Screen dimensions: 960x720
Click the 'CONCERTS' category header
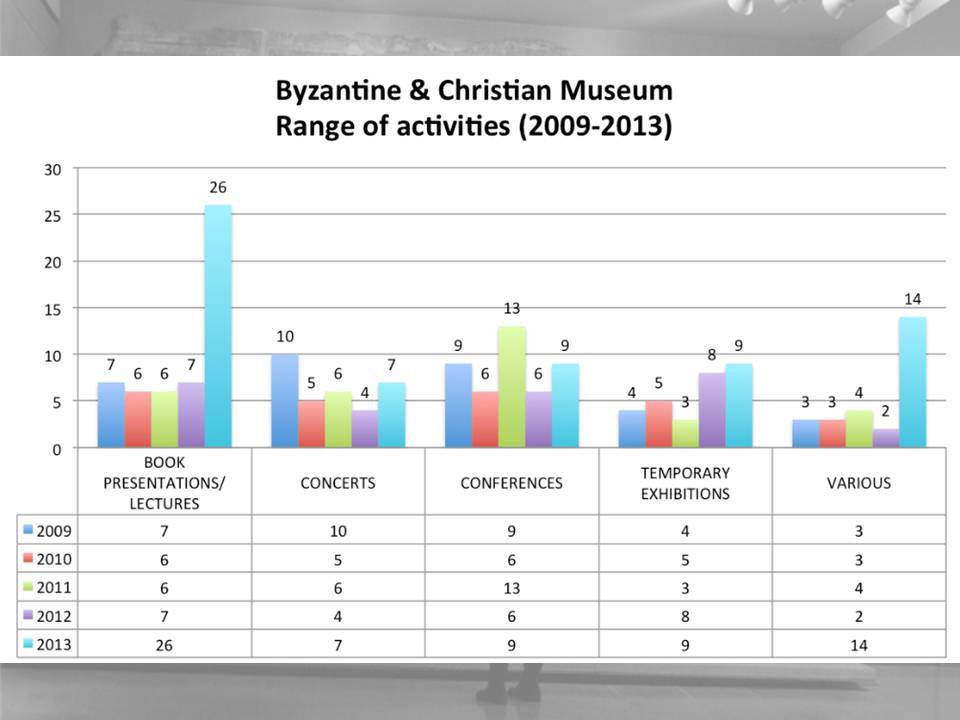tap(338, 483)
